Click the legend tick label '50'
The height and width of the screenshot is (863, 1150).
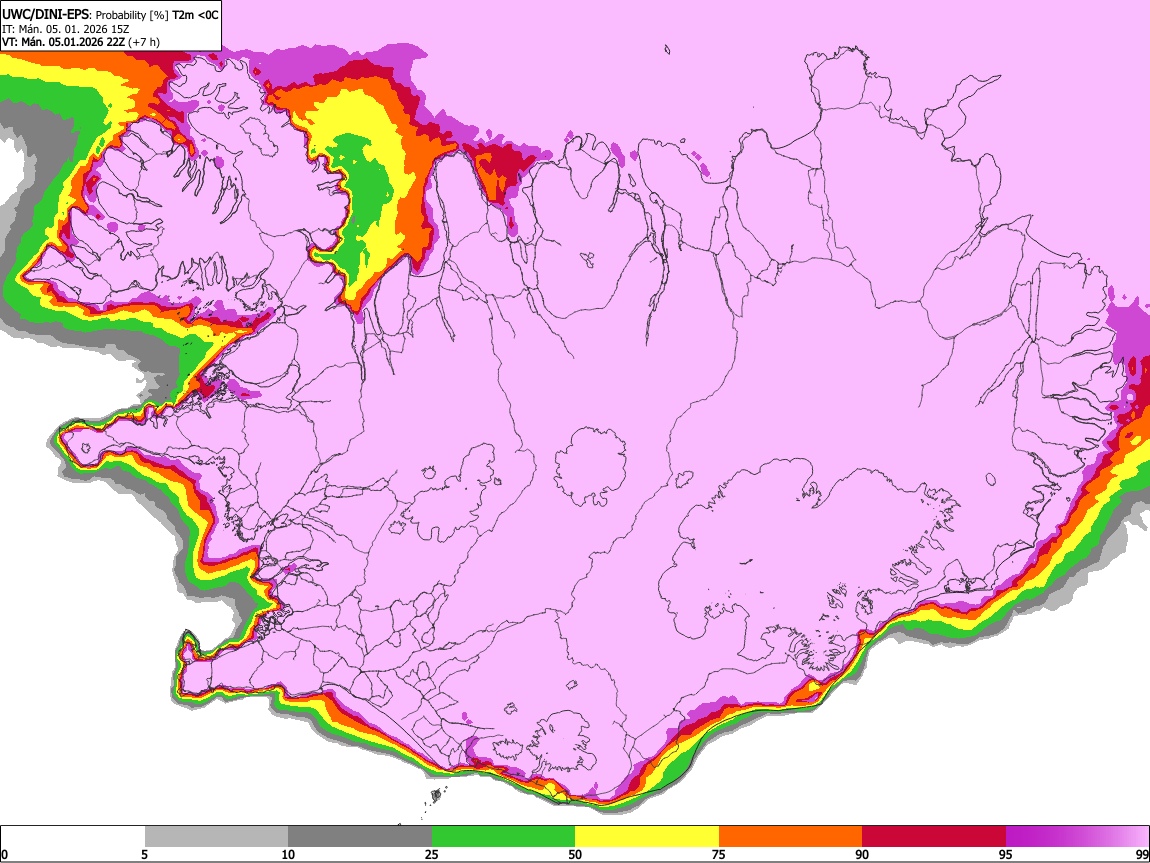575,855
